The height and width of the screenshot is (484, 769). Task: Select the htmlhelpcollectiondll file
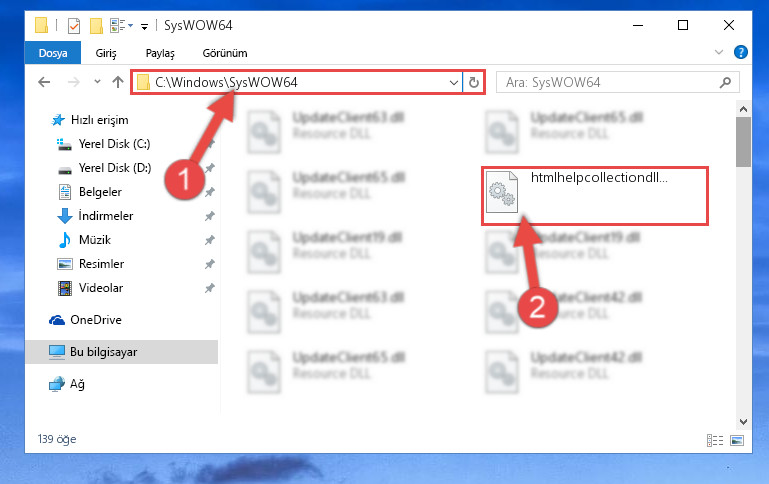tap(595, 196)
